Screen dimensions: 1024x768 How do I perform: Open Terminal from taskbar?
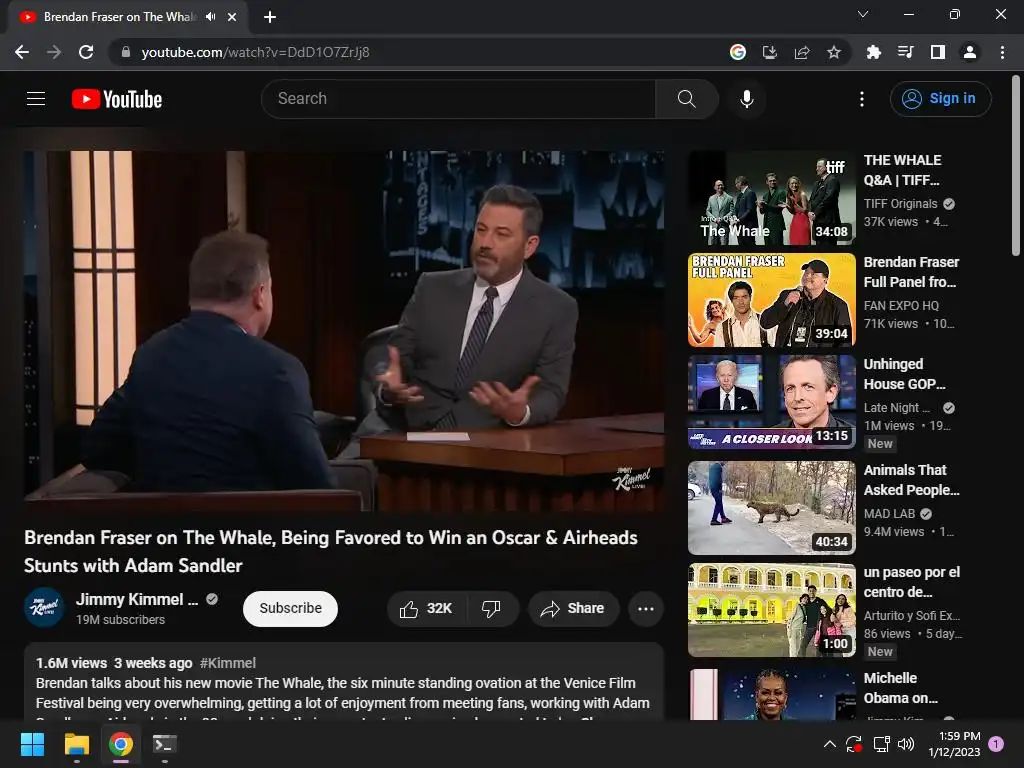(x=165, y=744)
